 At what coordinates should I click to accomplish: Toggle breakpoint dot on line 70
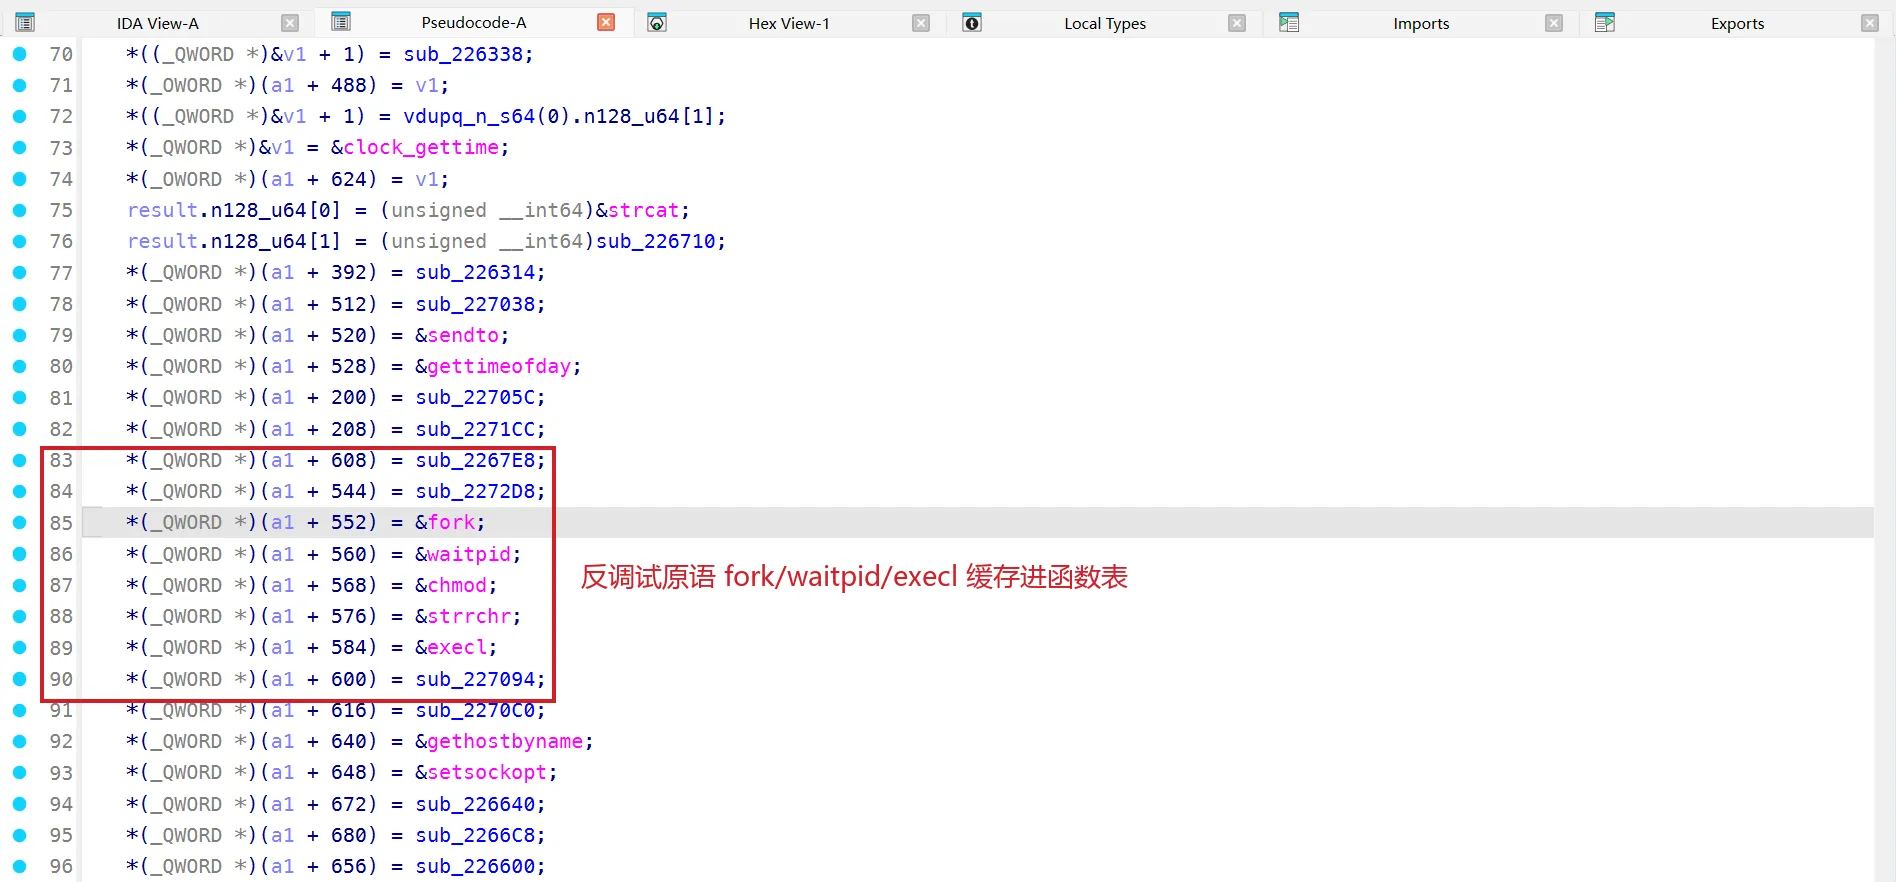(x=19, y=54)
